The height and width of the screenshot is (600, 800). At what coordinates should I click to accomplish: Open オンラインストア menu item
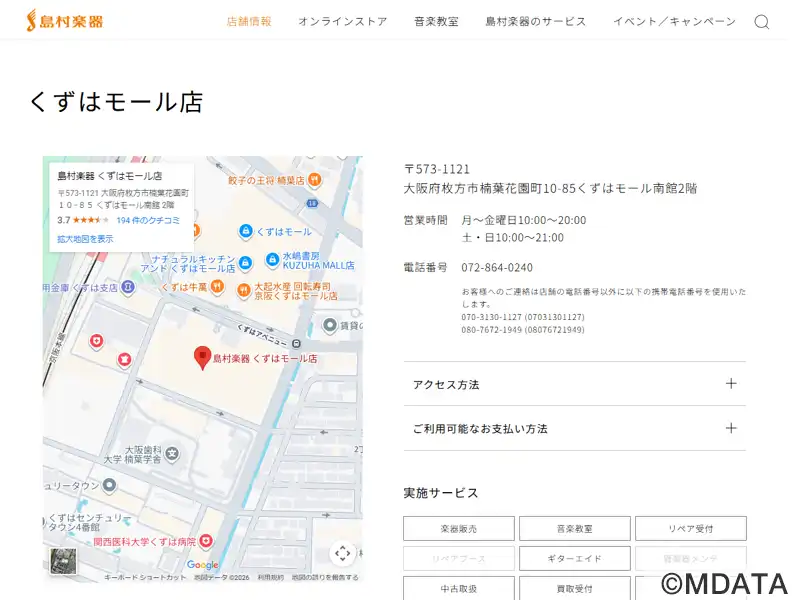point(343,21)
